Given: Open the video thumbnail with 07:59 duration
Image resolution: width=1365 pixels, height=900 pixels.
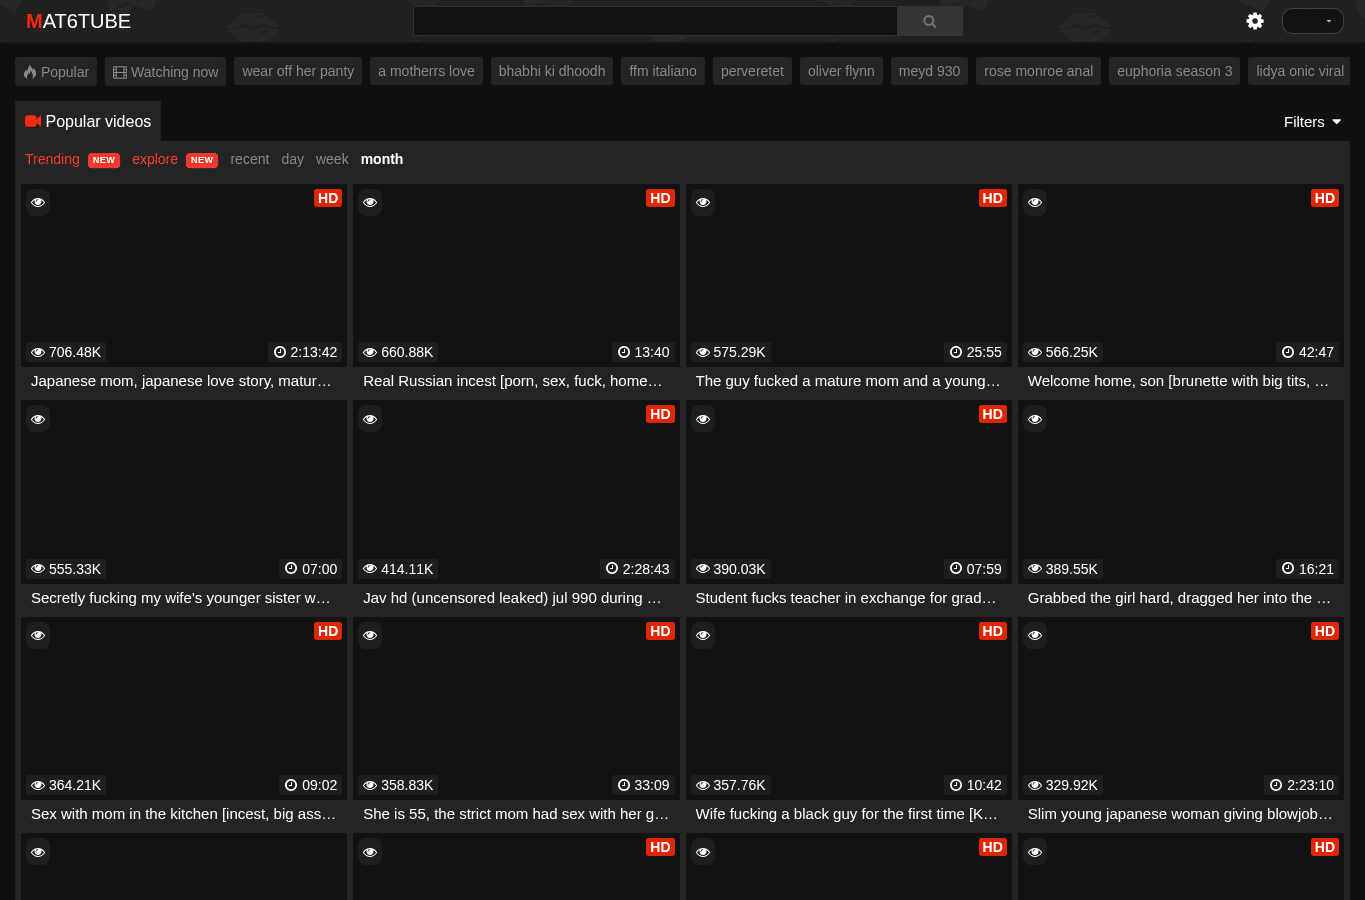Looking at the screenshot, I should (848, 492).
